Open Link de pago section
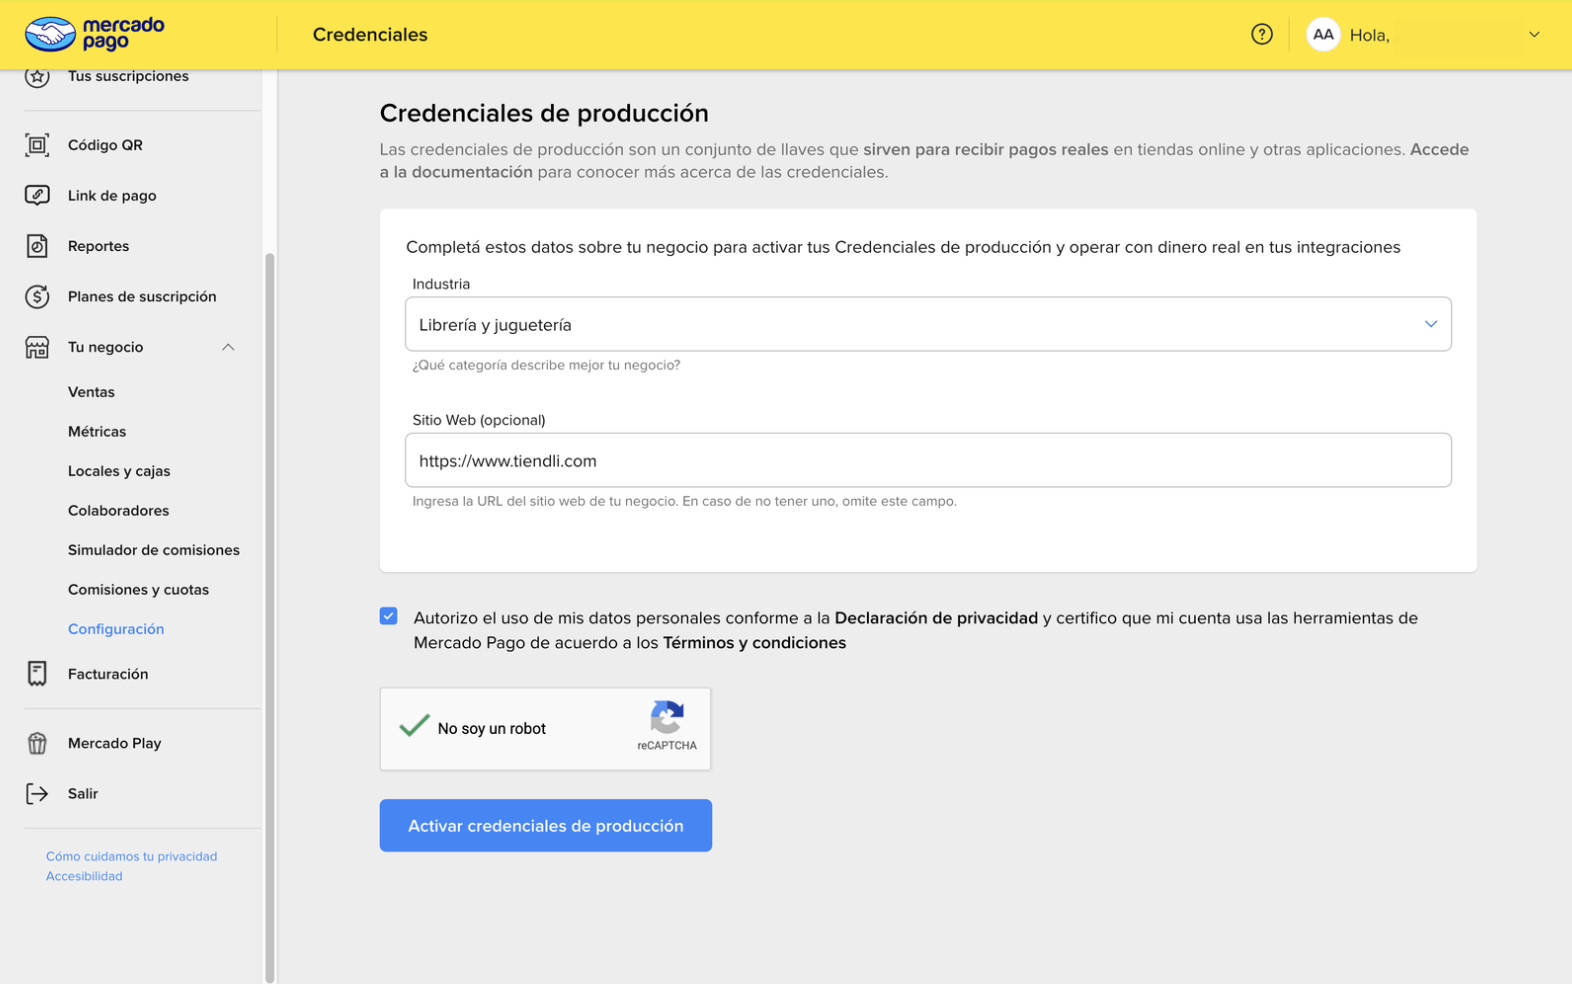The width and height of the screenshot is (1572, 984). pos(112,195)
